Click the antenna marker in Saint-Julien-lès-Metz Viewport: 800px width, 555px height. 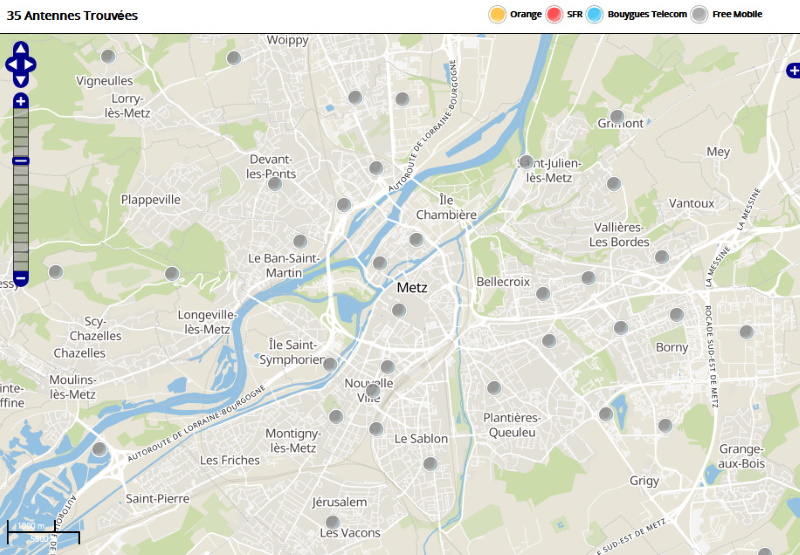point(526,161)
